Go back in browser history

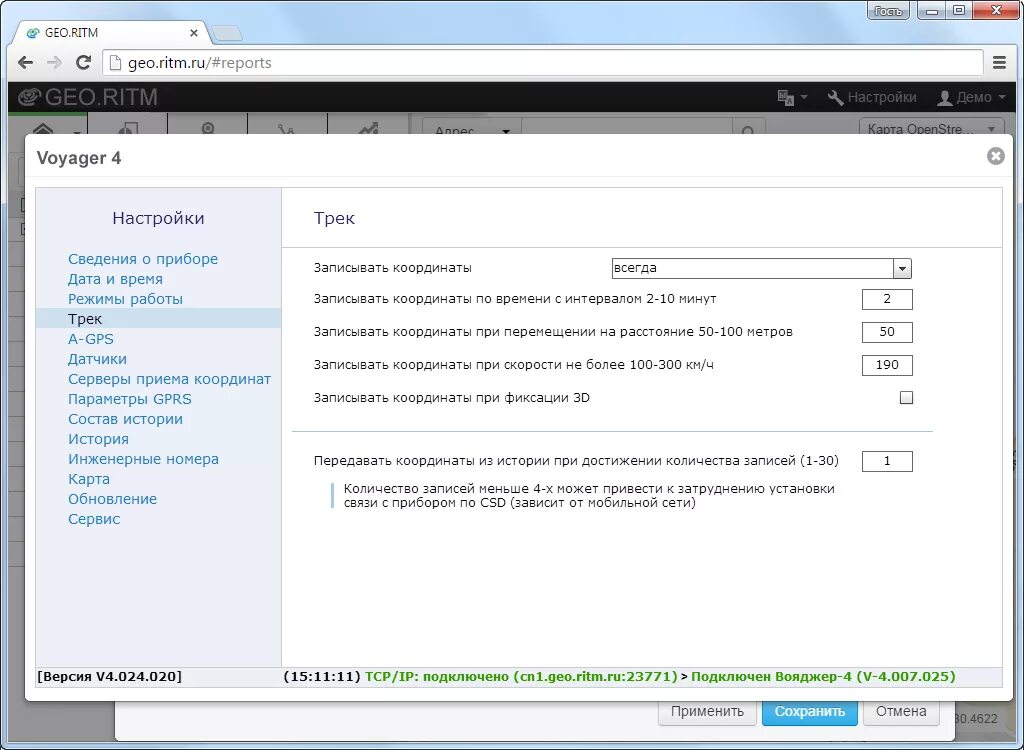pyautogui.click(x=25, y=63)
